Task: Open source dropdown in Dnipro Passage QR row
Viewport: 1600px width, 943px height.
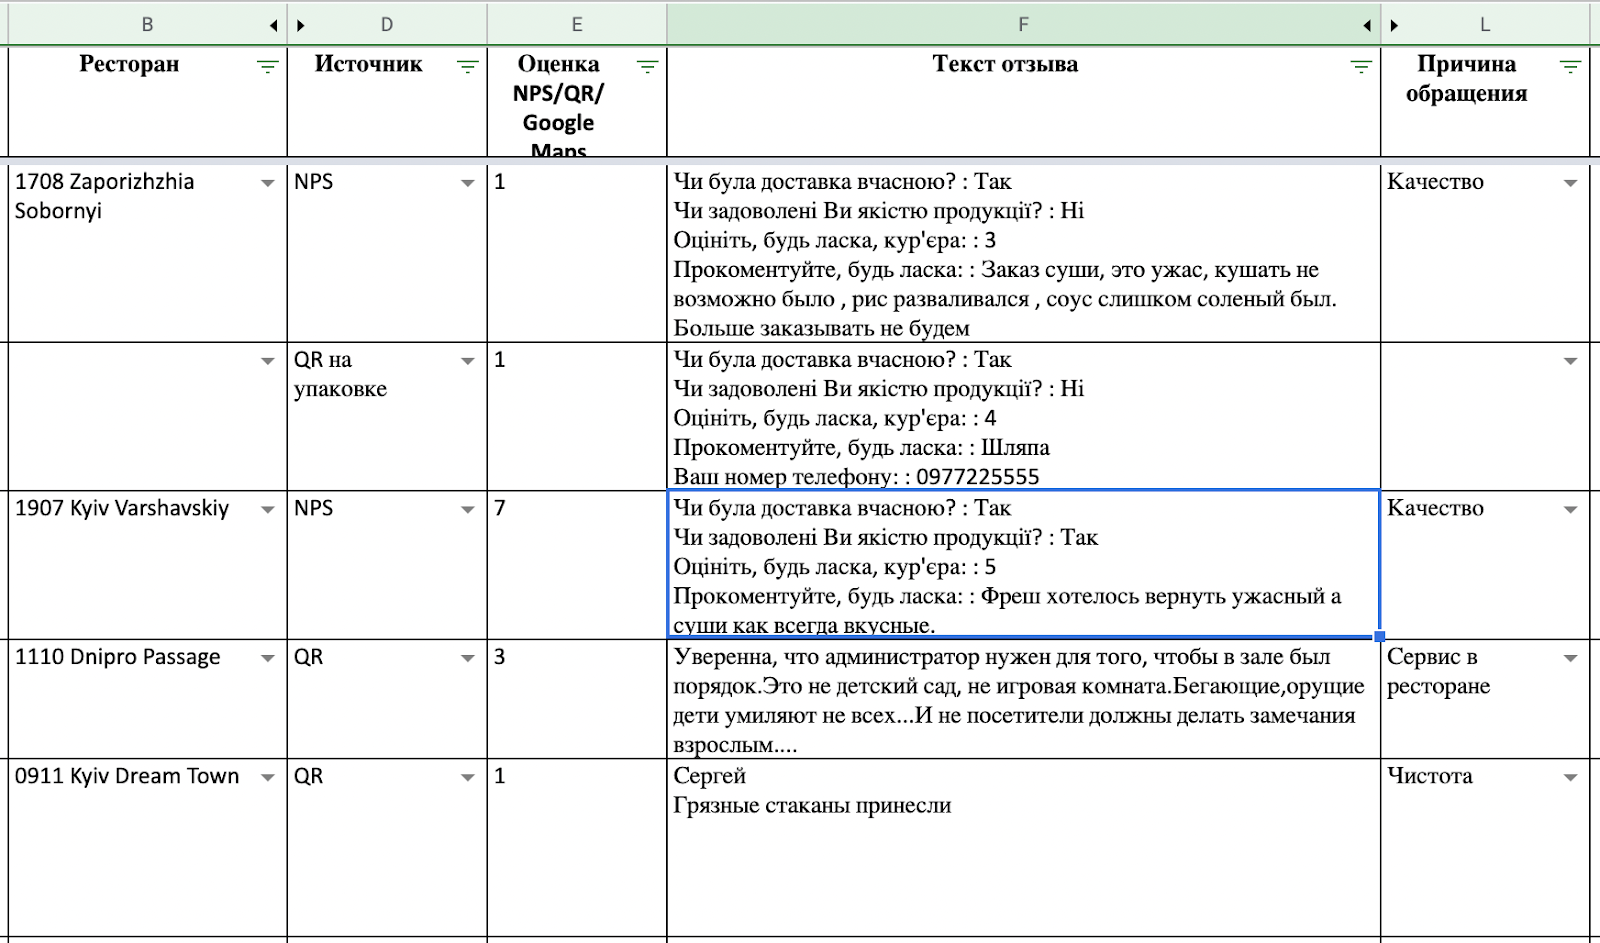Action: coord(467,658)
